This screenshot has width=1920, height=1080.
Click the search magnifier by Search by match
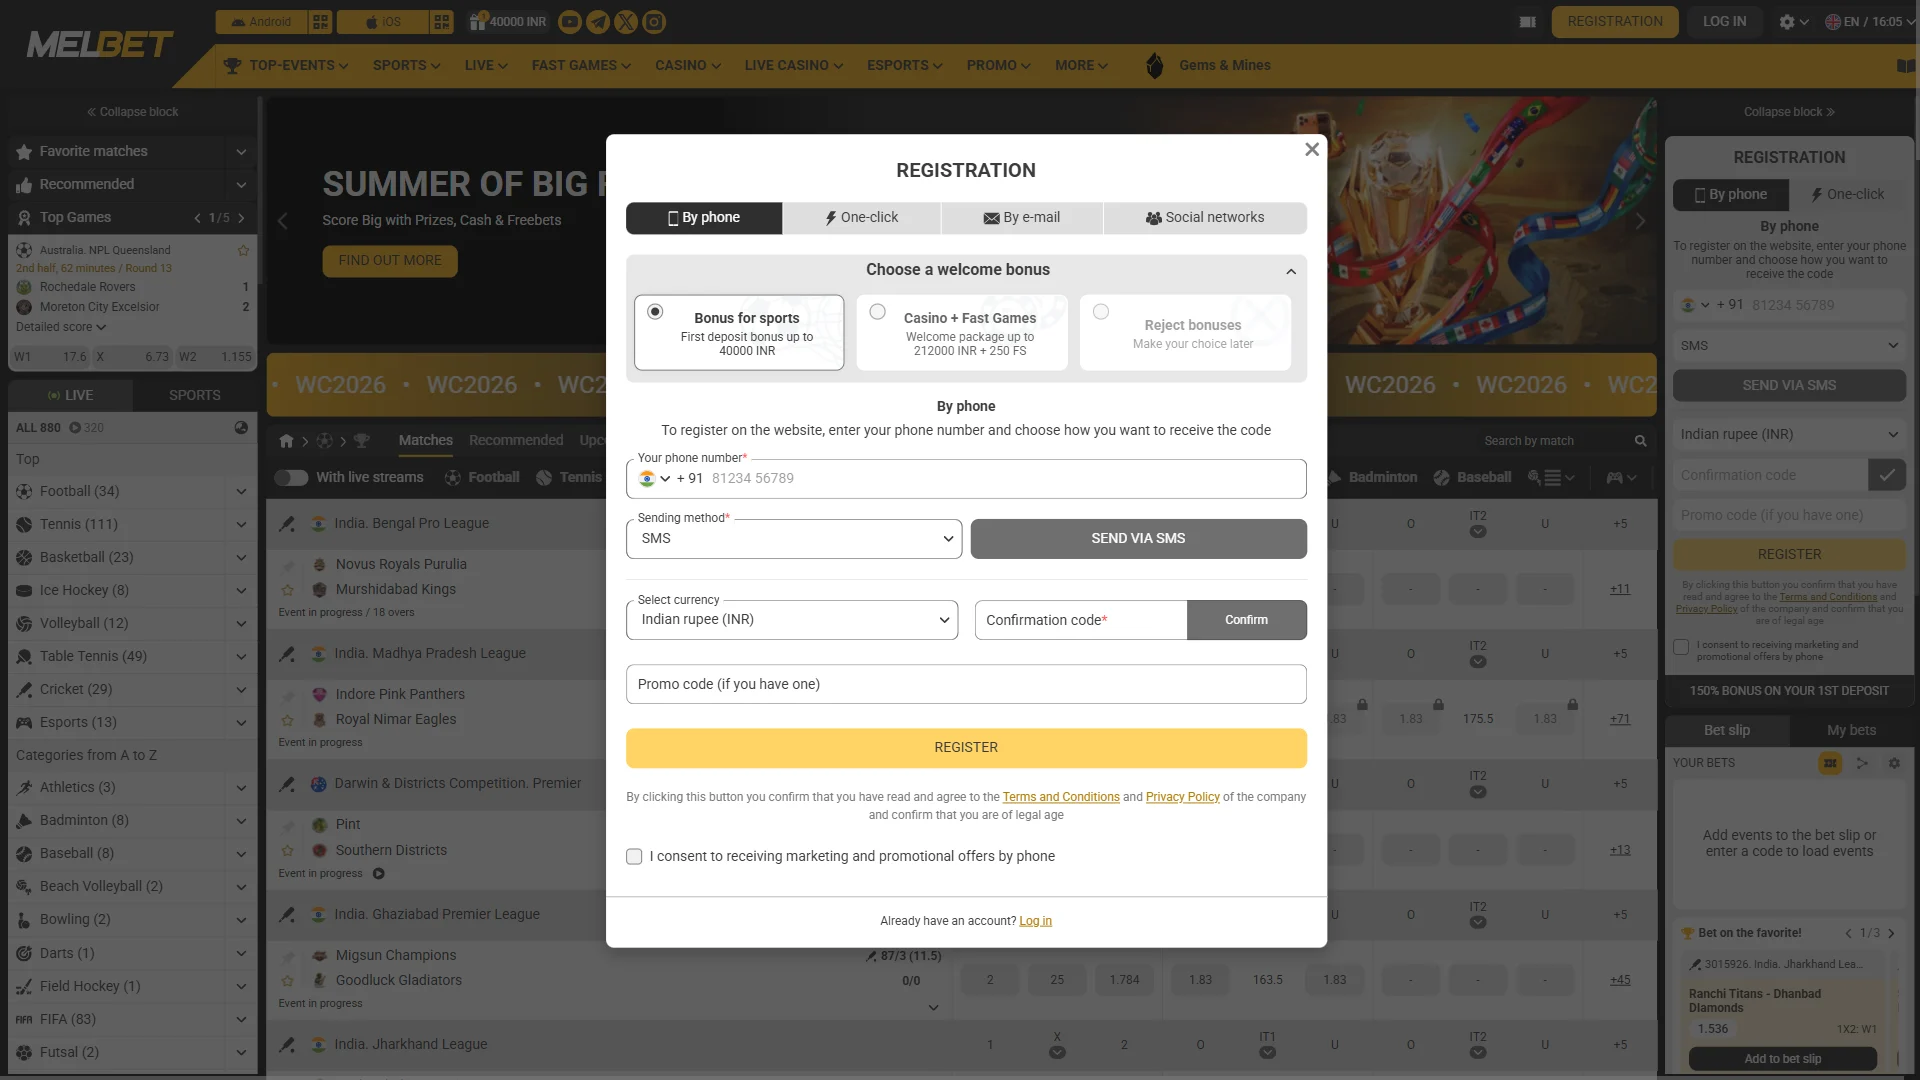pos(1640,441)
